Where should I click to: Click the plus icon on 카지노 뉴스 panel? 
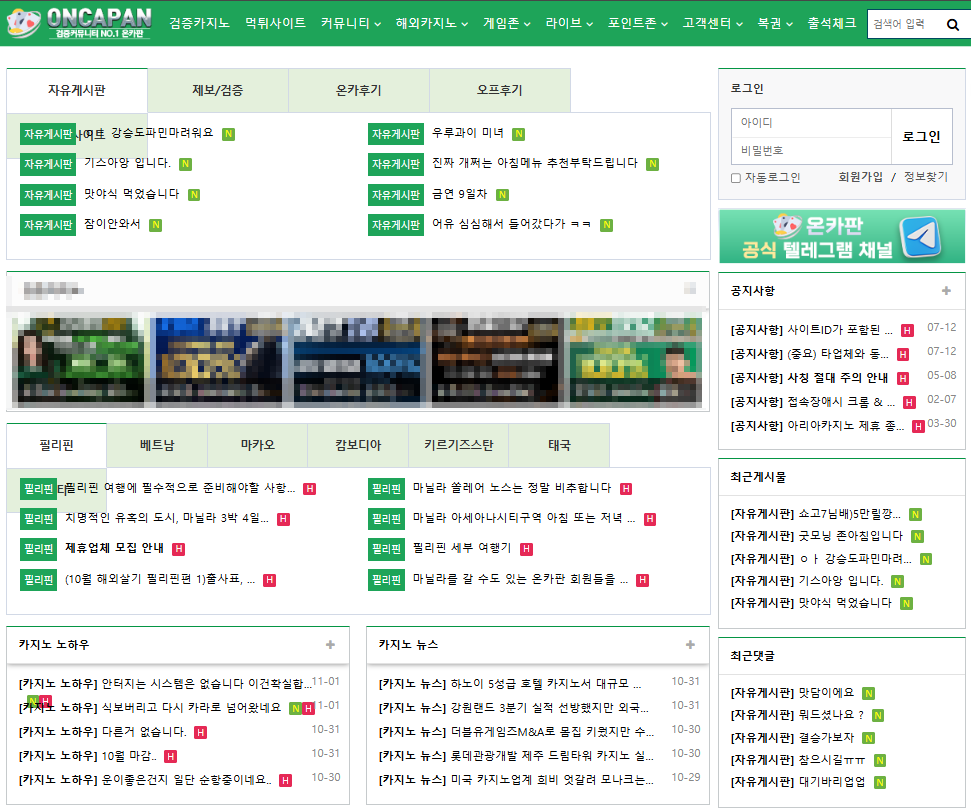689,645
